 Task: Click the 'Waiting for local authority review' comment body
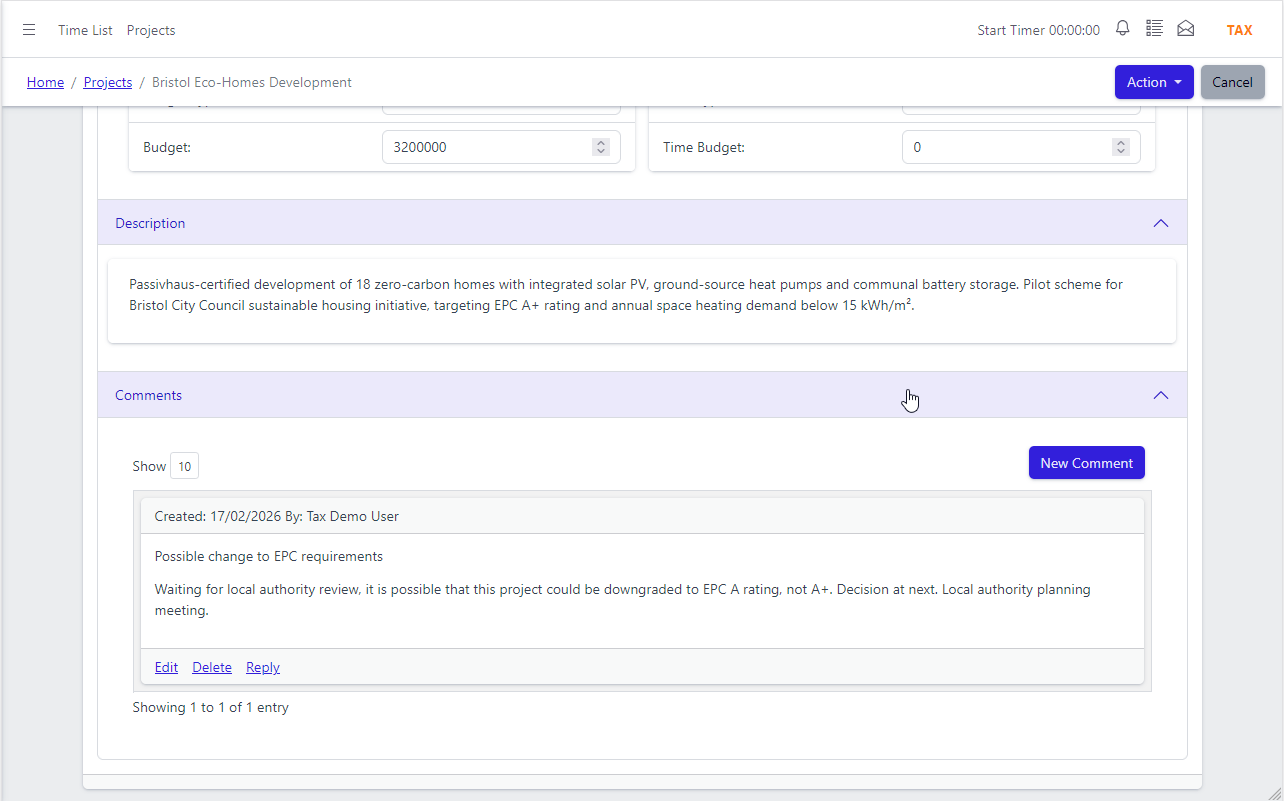(622, 599)
